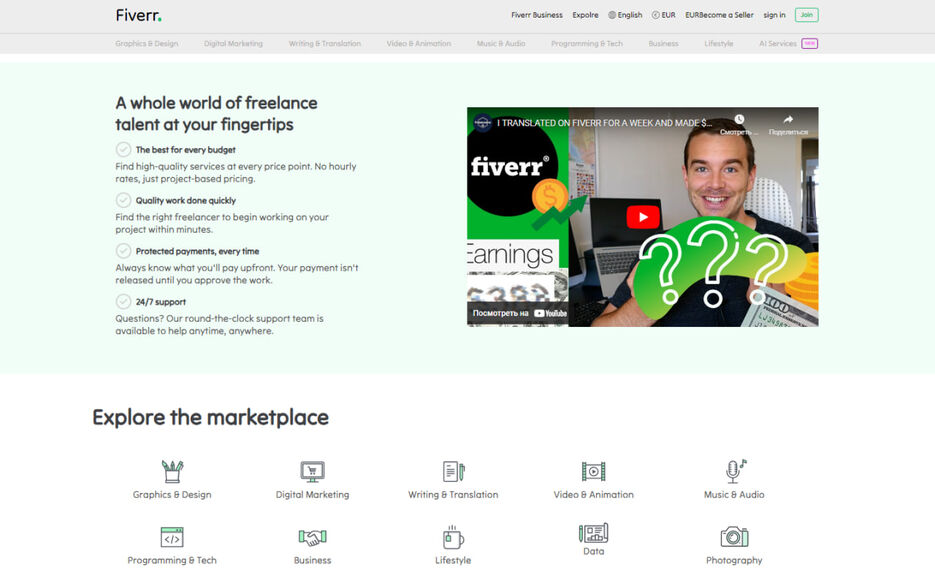
Task: Open the Graphics & Design nav menu
Action: pos(147,44)
